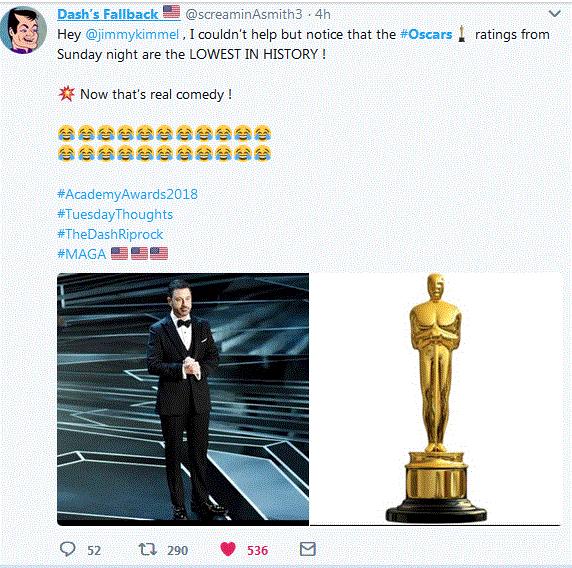
Task: Open the golden Oscar statue image
Action: [x=435, y=399]
